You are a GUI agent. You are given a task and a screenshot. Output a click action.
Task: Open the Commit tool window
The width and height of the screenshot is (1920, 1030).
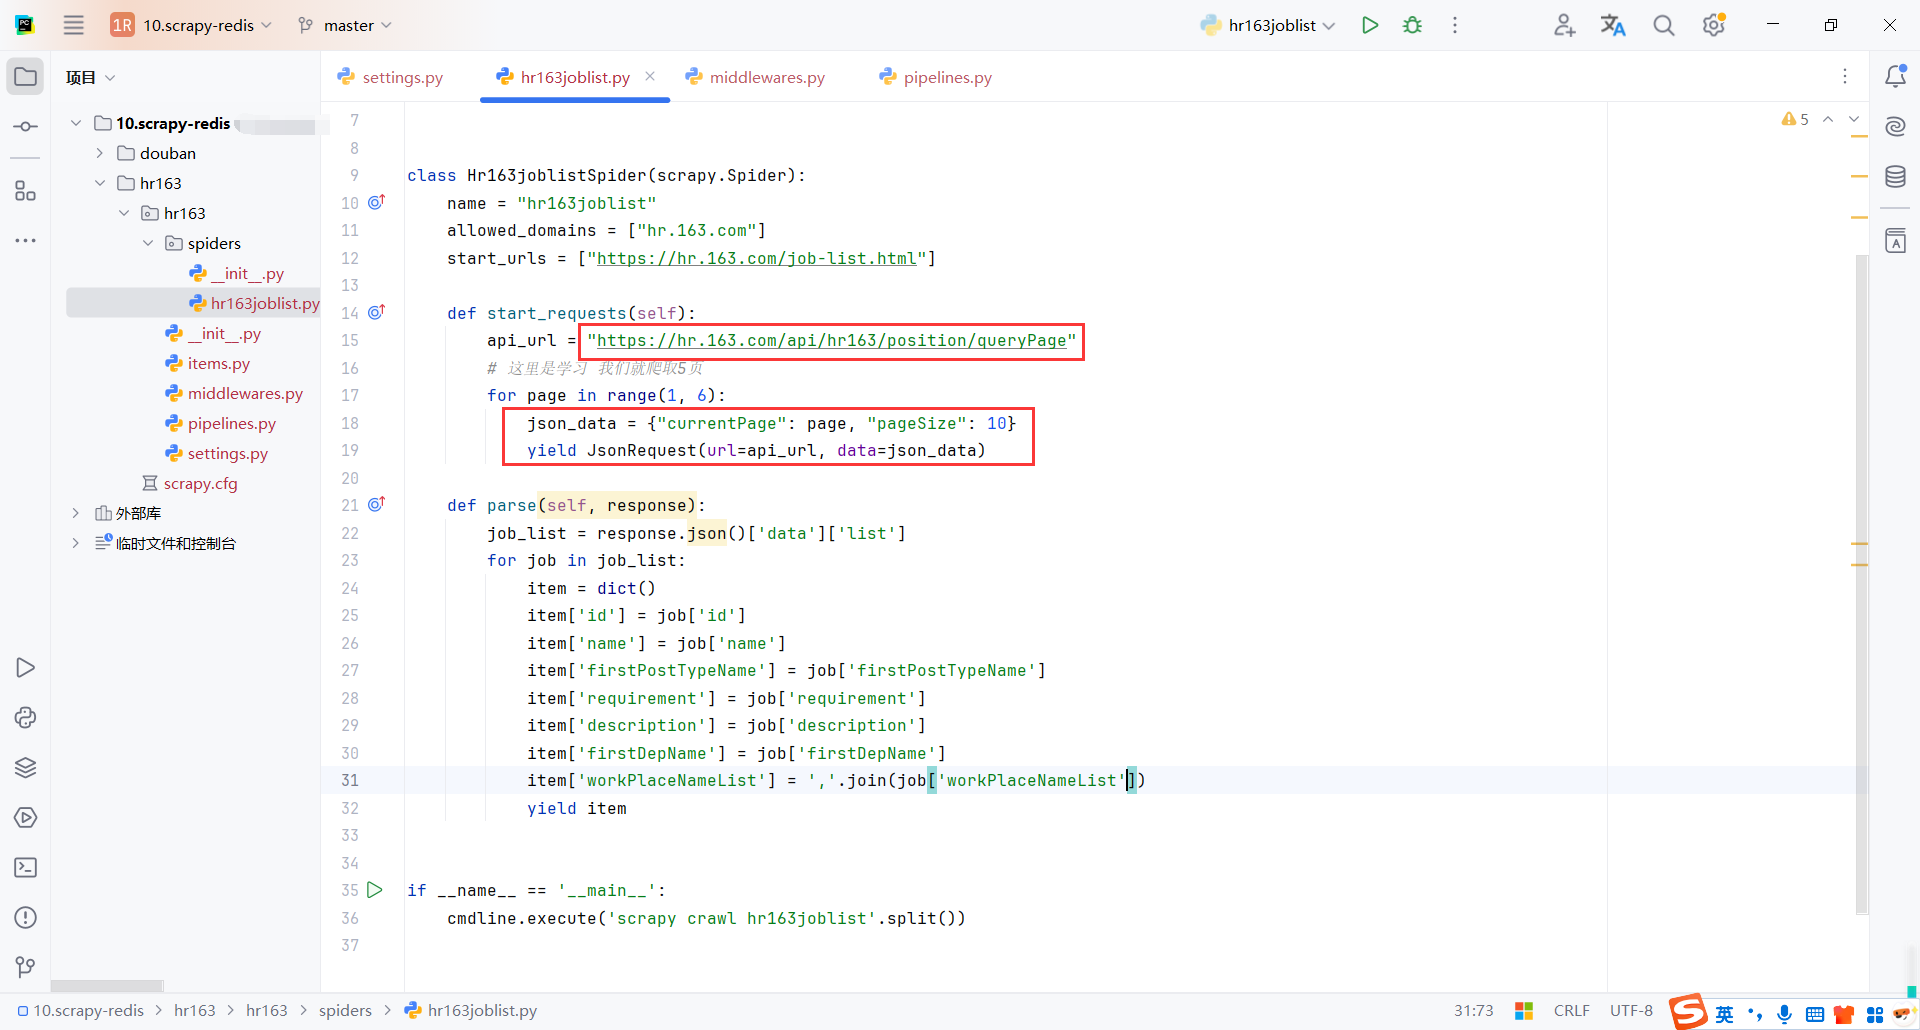click(26, 127)
